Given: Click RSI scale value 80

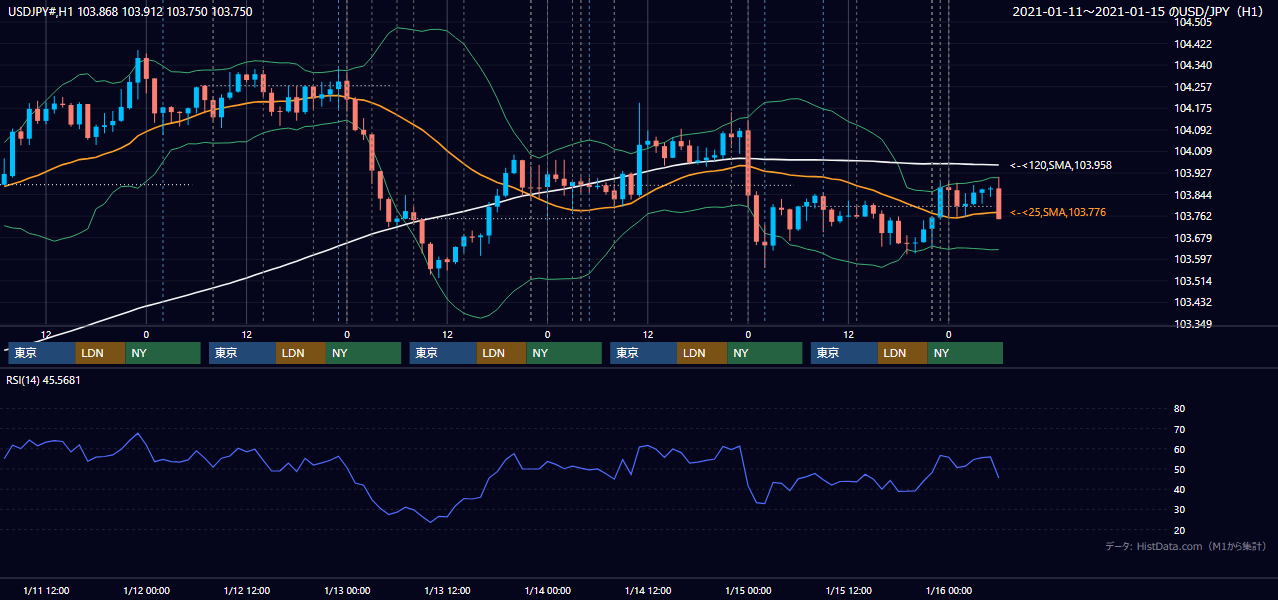Looking at the screenshot, I should tap(1179, 409).
